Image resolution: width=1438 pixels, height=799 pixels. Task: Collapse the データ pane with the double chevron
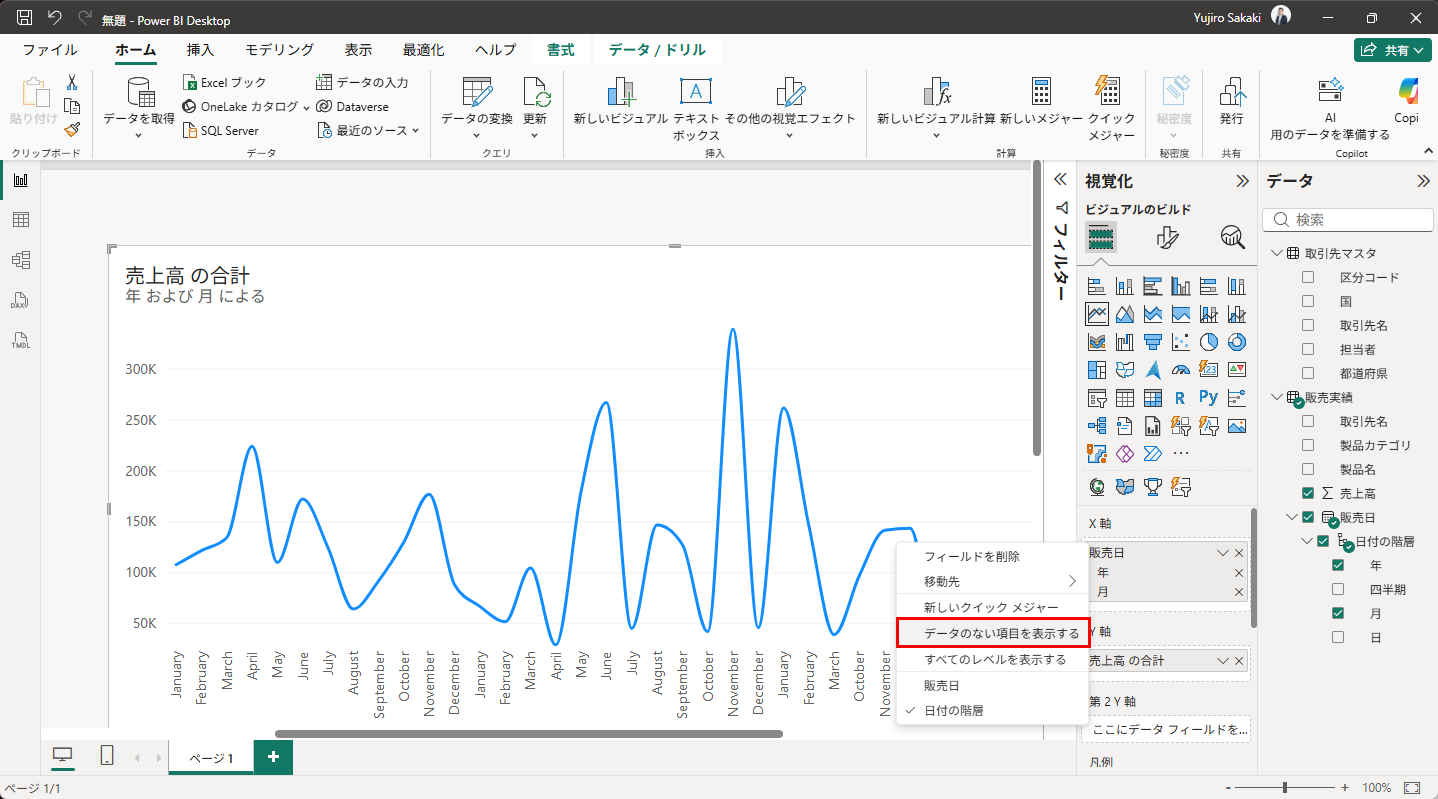1423,181
